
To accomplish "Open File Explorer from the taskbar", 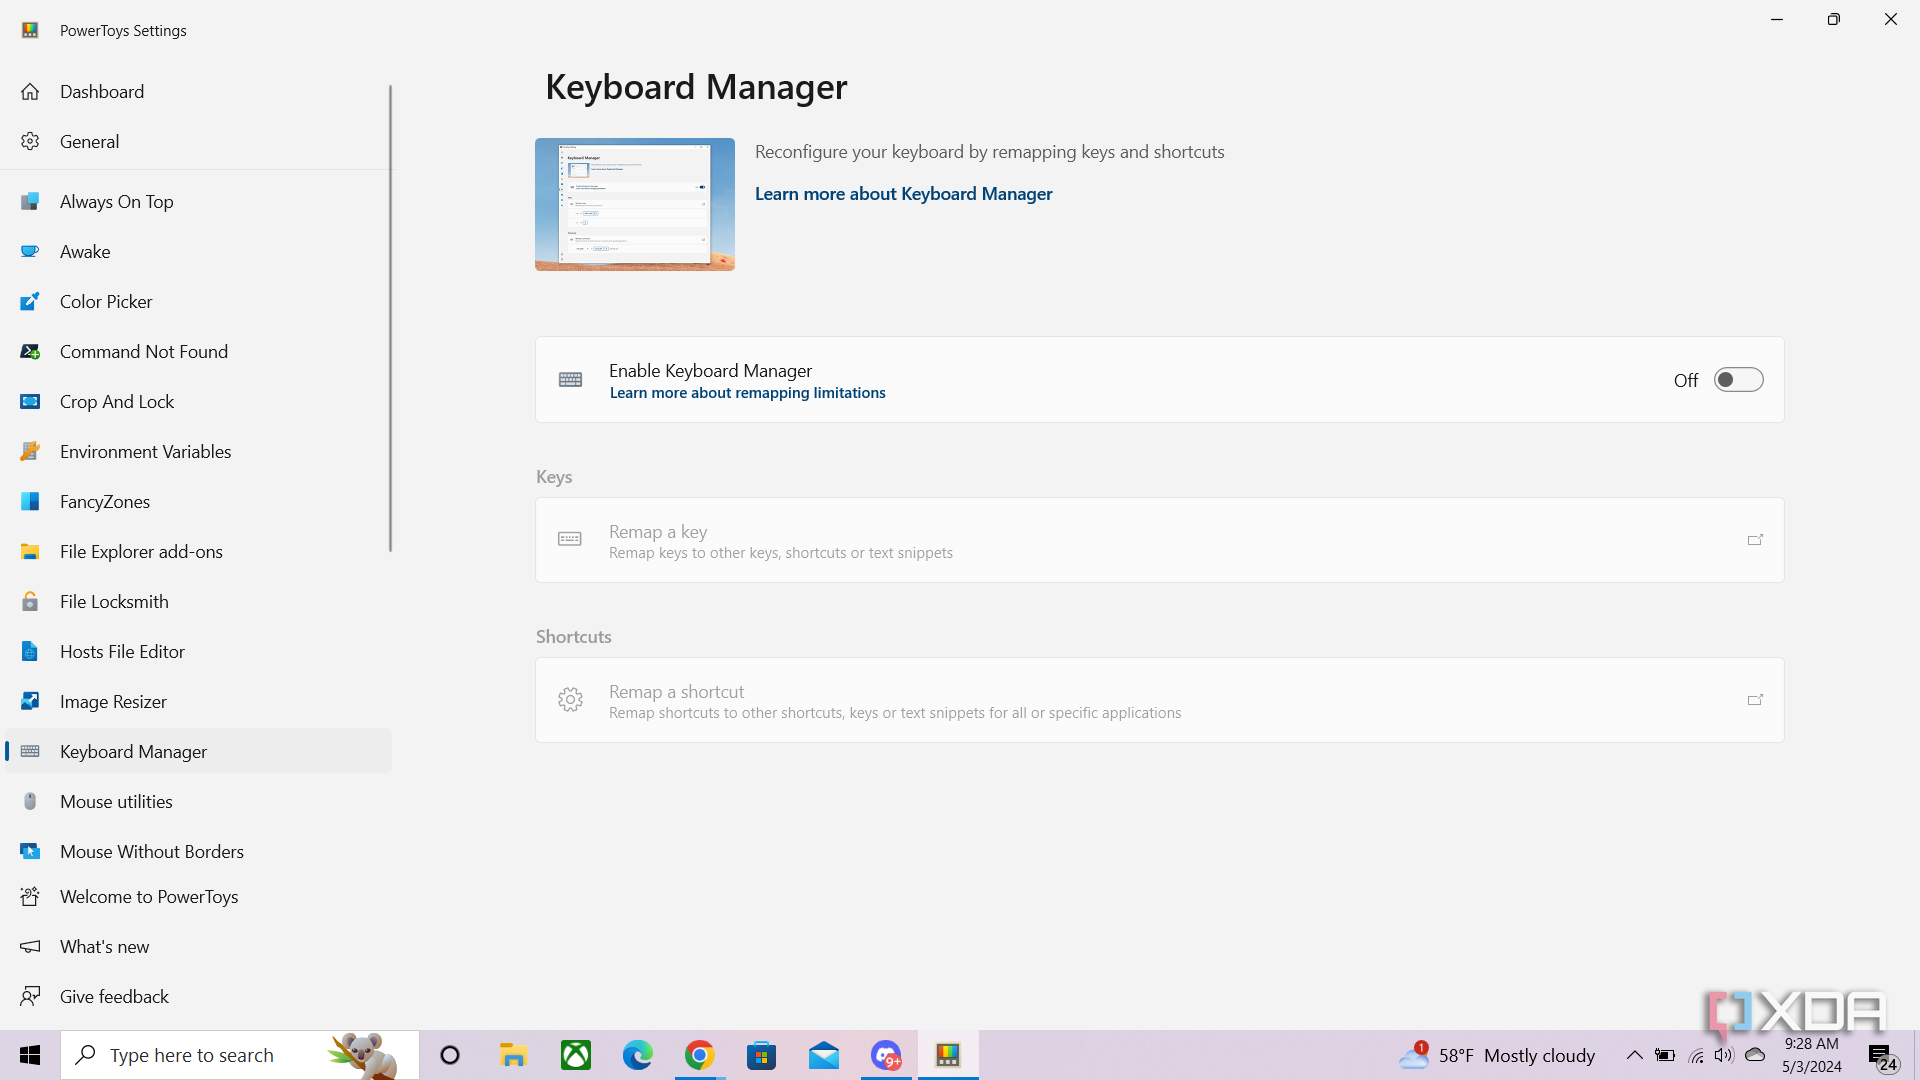I will [513, 1055].
